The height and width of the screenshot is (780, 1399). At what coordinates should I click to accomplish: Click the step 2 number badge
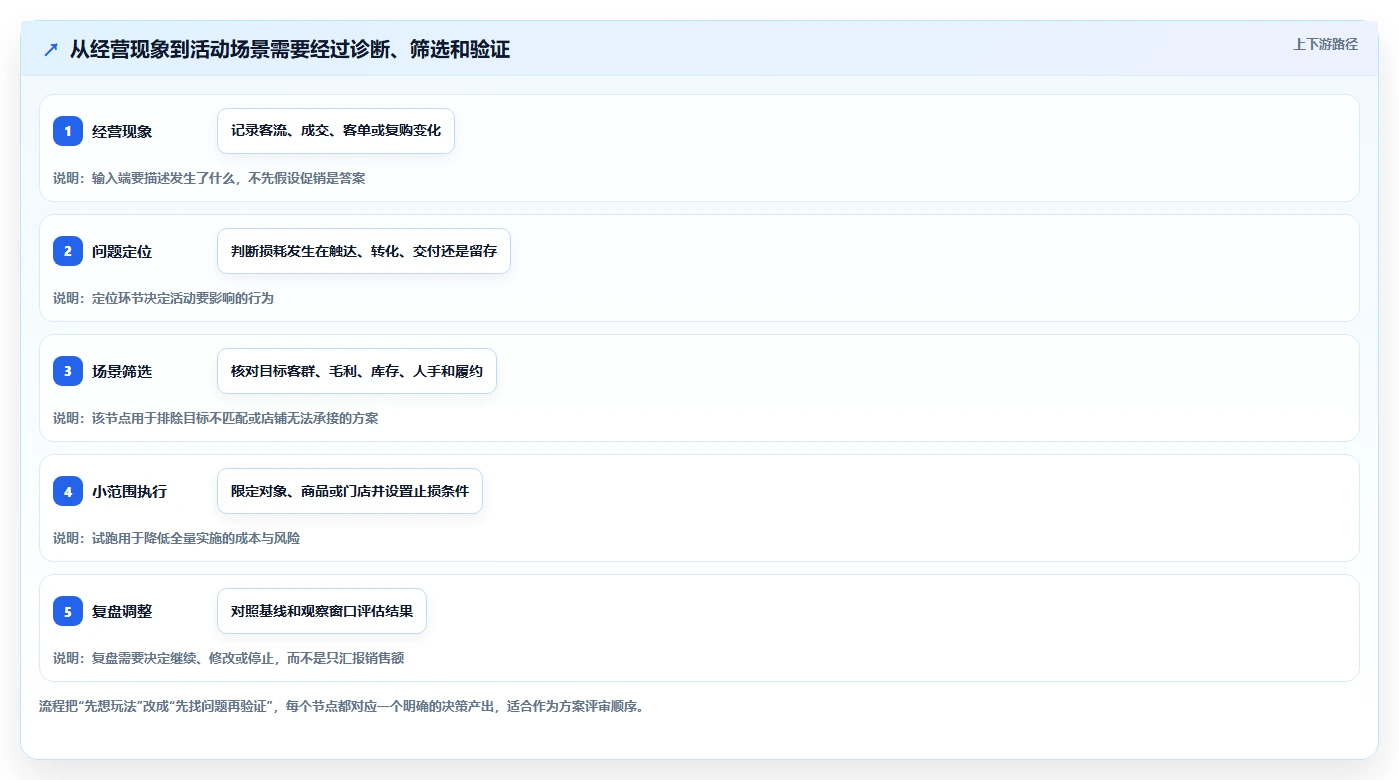[x=68, y=251]
